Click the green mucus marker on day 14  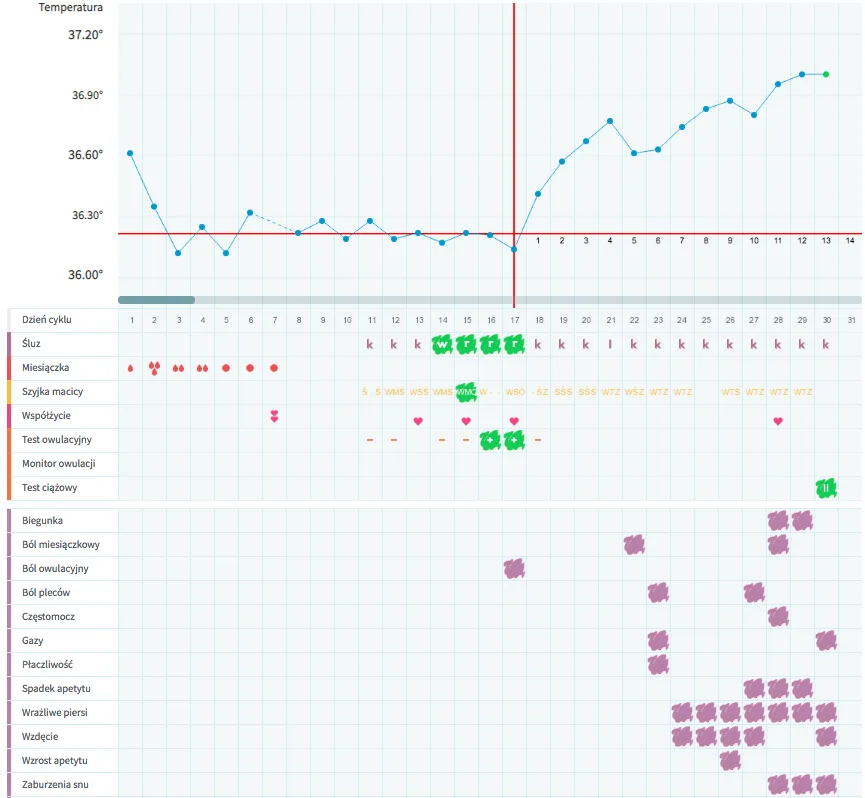(x=442, y=344)
